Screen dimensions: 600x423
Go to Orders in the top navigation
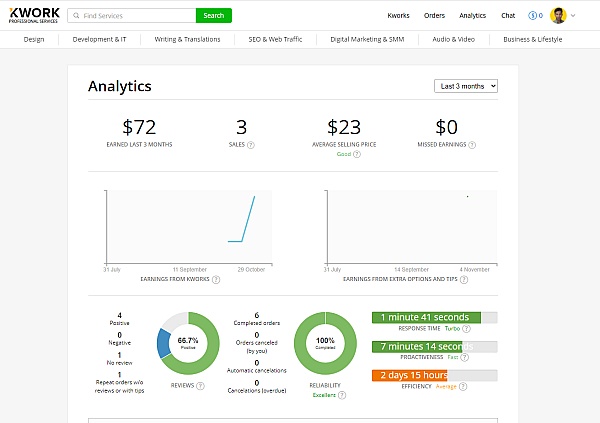pos(434,16)
